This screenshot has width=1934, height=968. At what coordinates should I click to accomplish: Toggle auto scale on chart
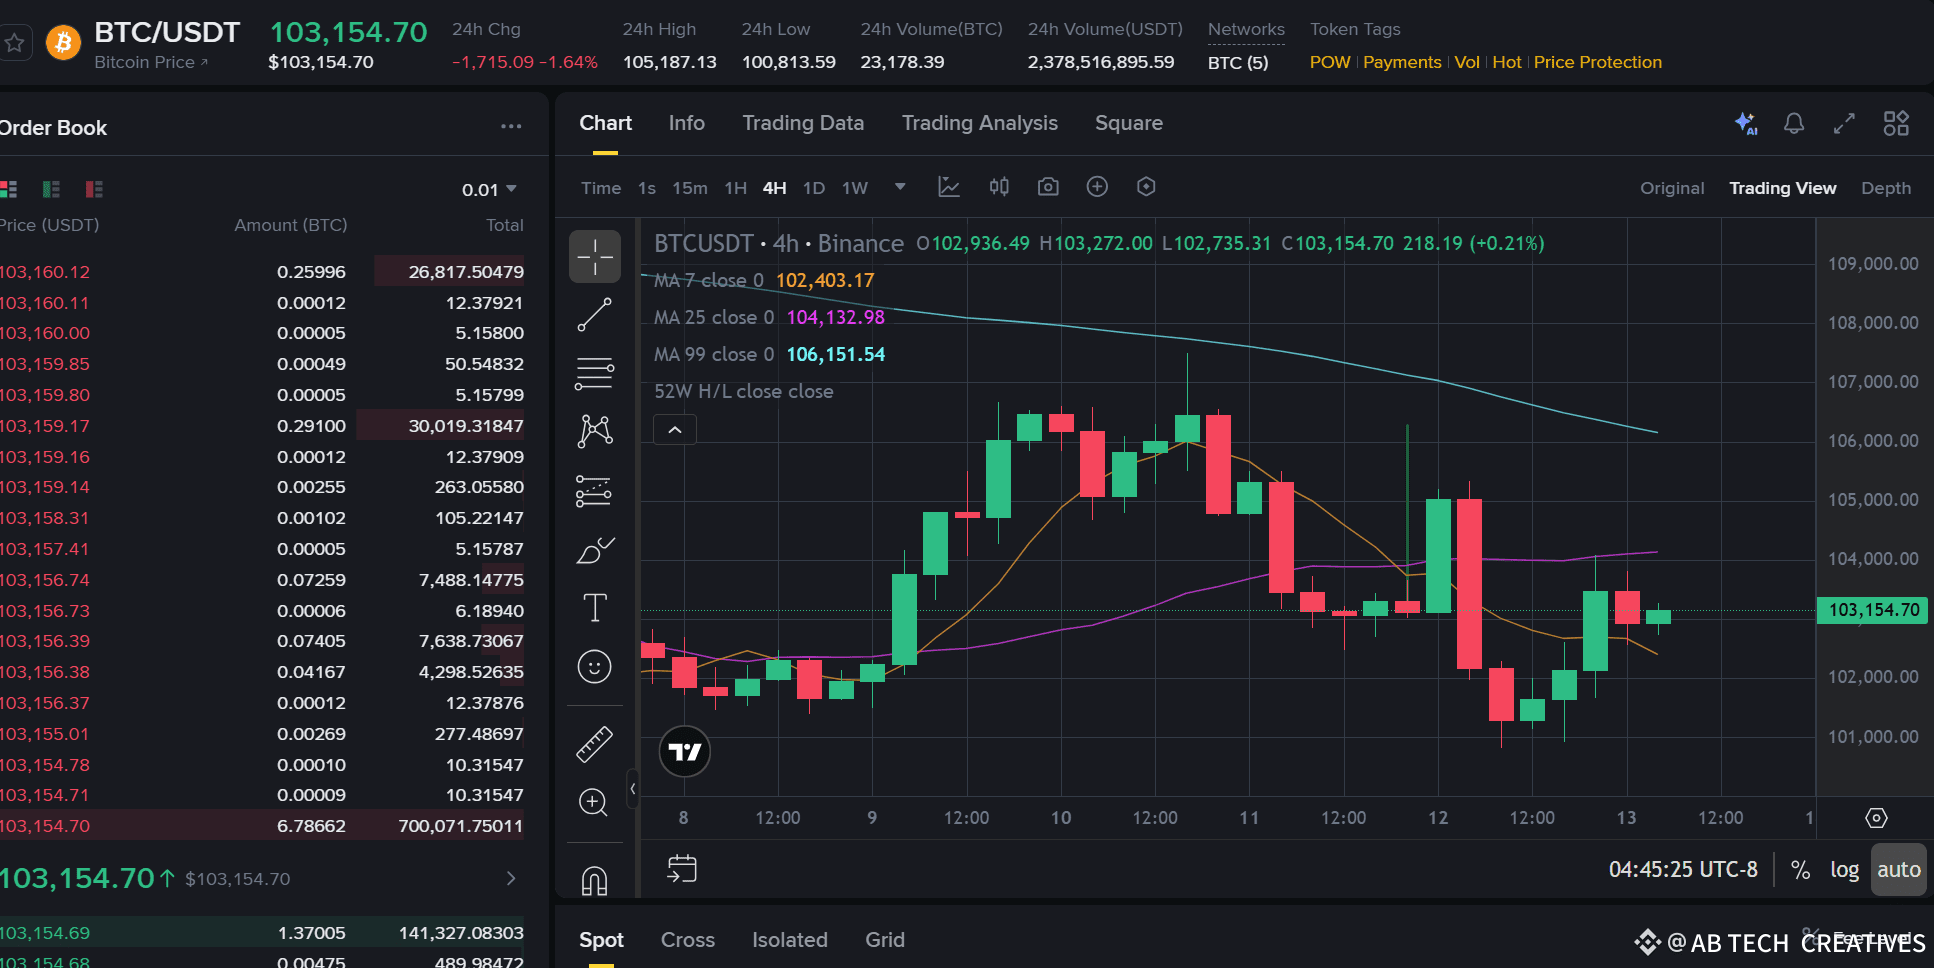(x=1898, y=869)
